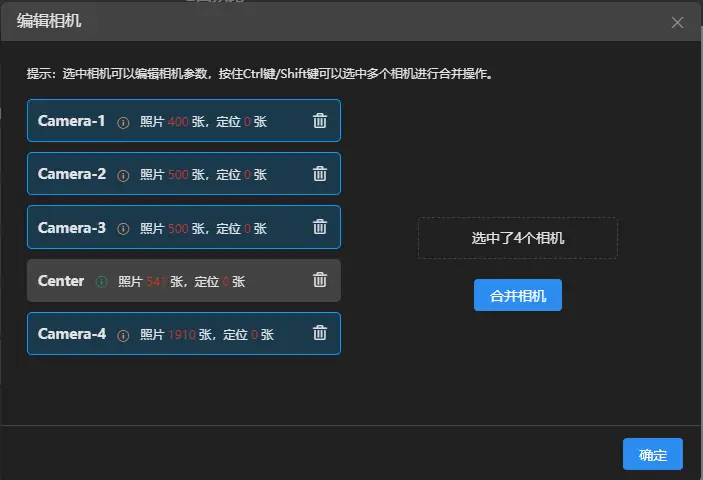Click the 编辑相机 dialog title
Image resolution: width=703 pixels, height=480 pixels.
point(48,21)
